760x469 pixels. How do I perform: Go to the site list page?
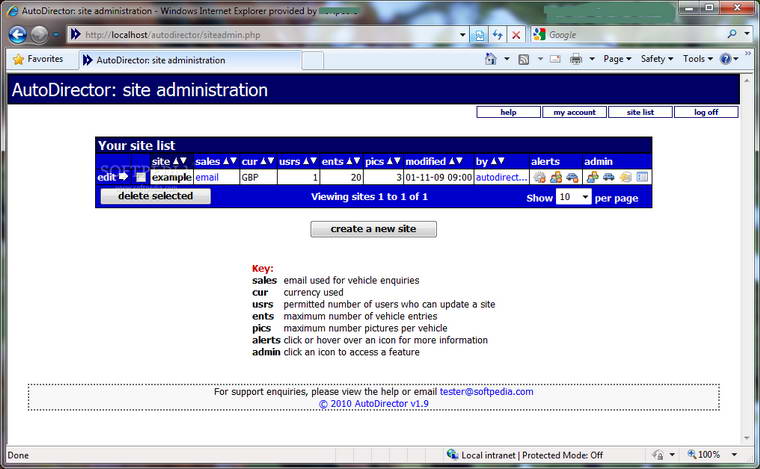[x=640, y=112]
